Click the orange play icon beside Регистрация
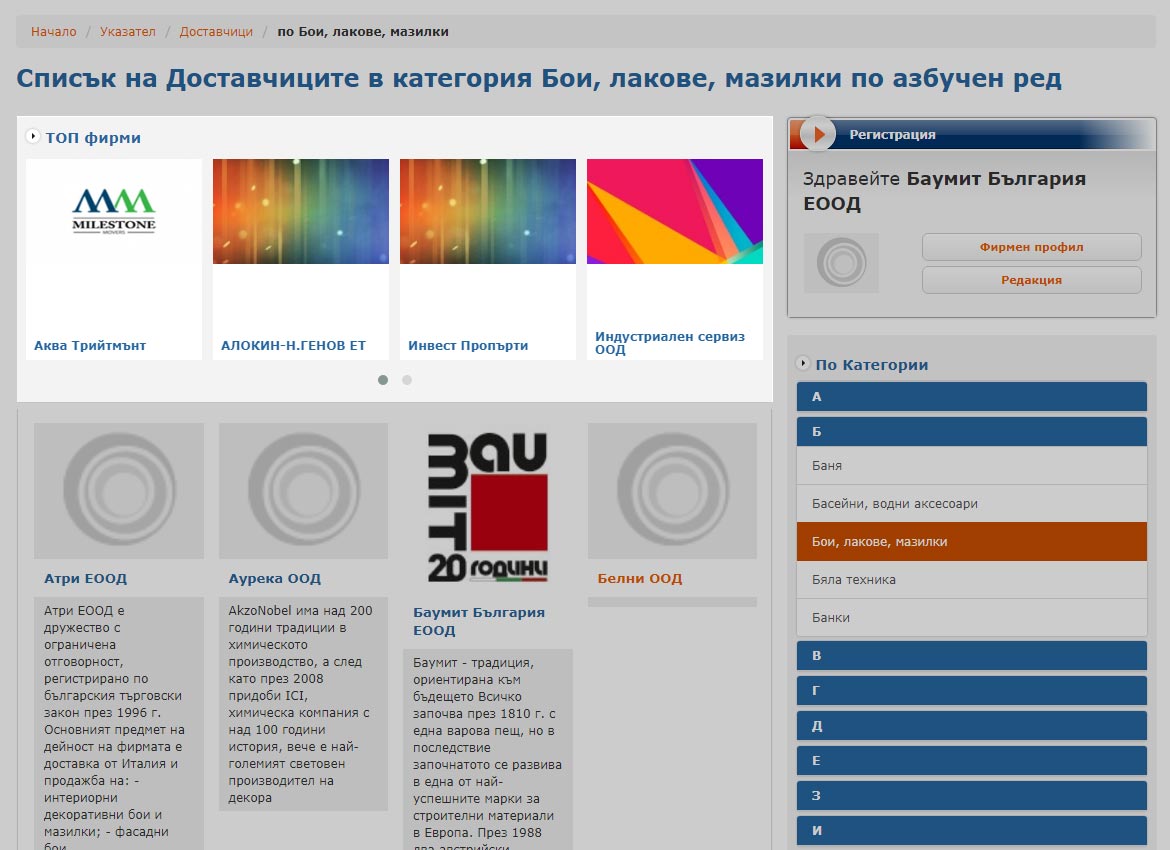The width and height of the screenshot is (1170, 850). pyautogui.click(x=818, y=134)
